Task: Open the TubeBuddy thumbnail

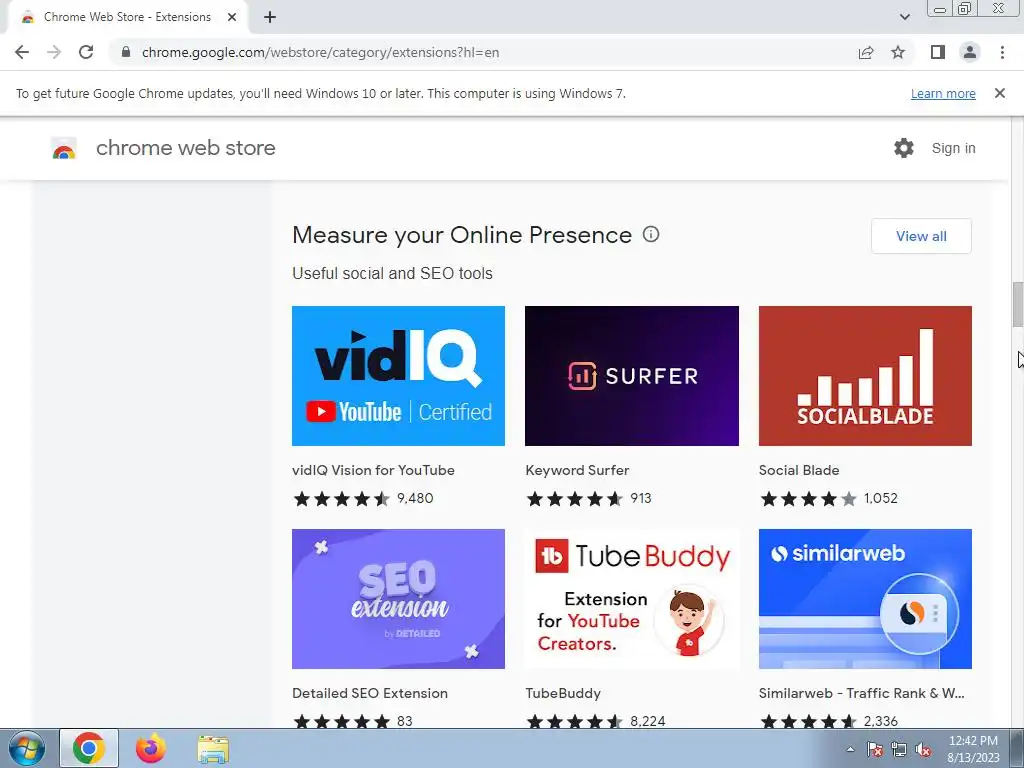Action: [x=632, y=599]
